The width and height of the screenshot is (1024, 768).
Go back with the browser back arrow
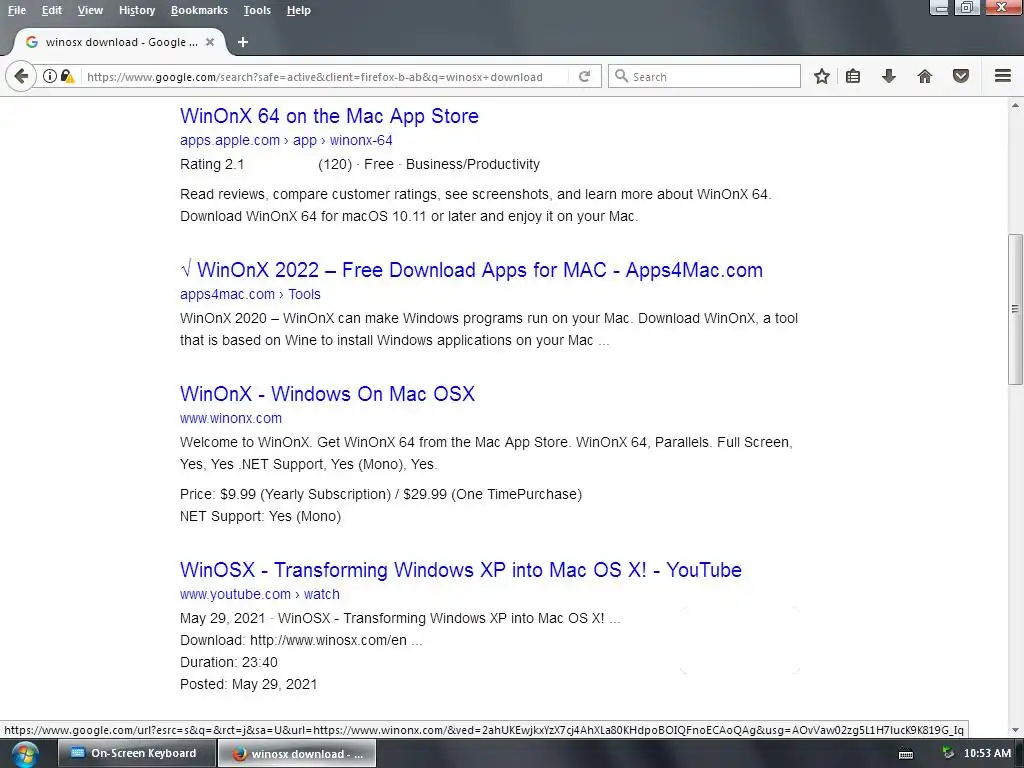(21, 76)
